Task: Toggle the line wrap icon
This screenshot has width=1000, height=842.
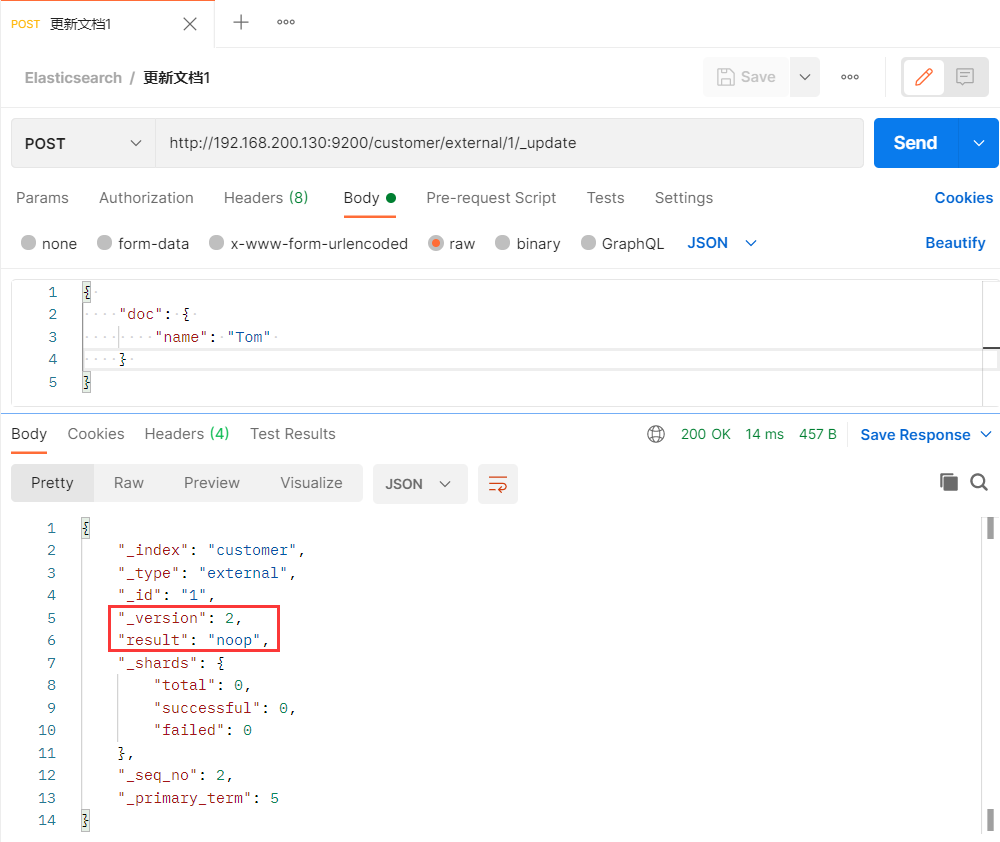Action: pos(497,484)
